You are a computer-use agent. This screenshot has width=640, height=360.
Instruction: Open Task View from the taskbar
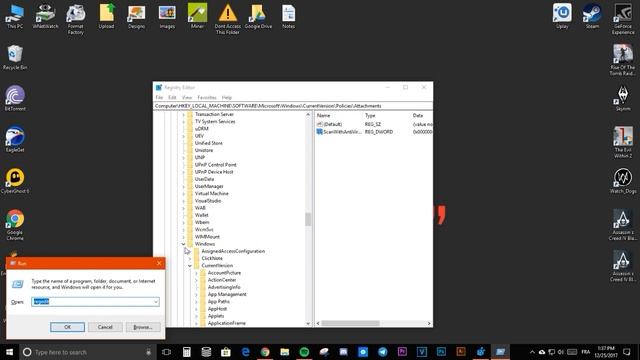pos(167,352)
